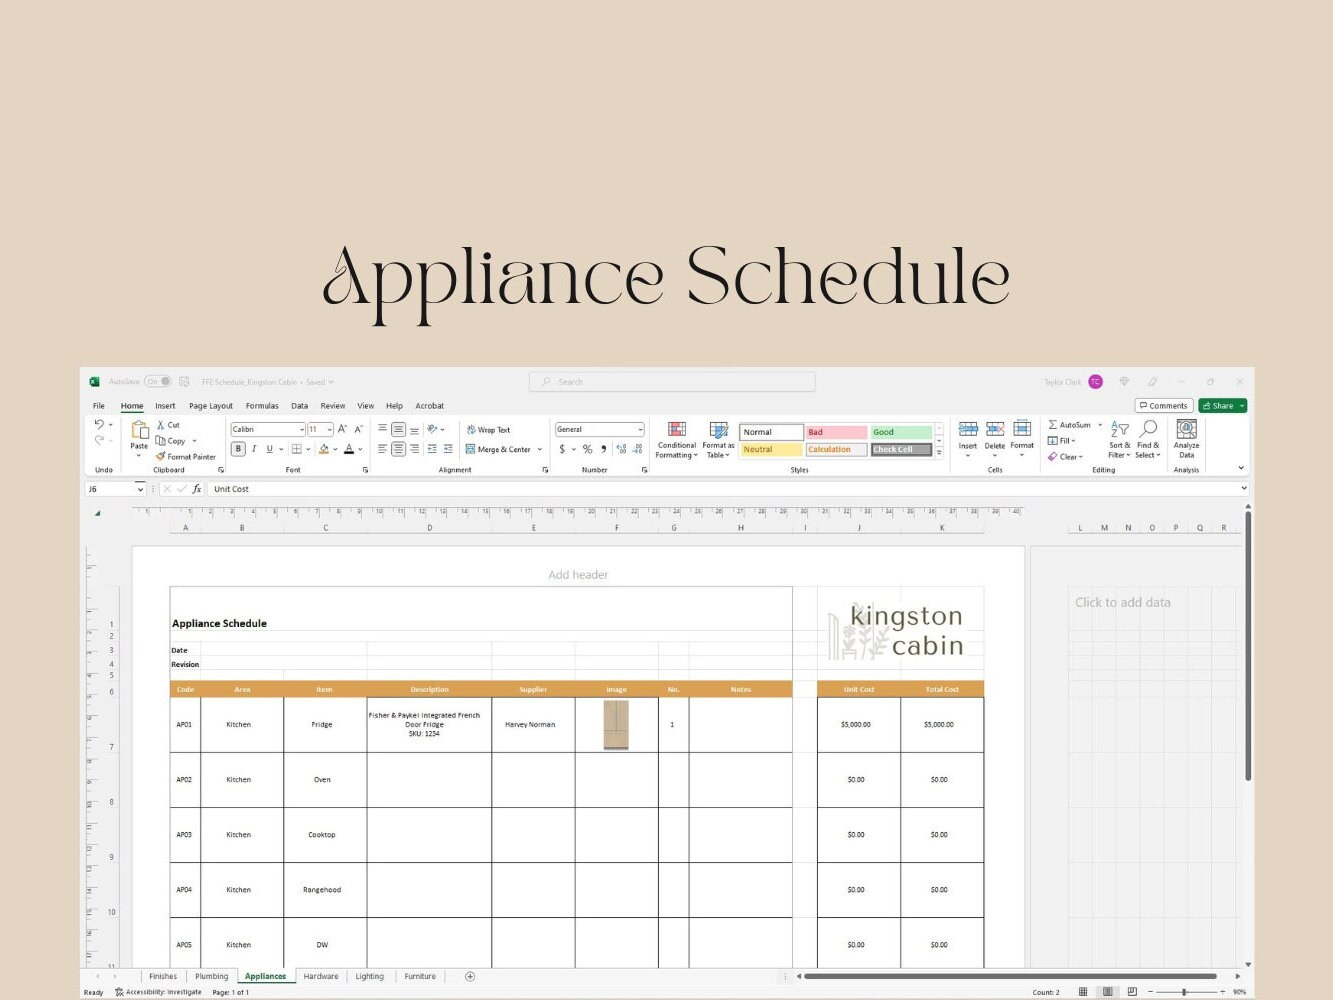1333x1000 pixels.
Task: Toggle Underline formatting
Action: [269, 449]
